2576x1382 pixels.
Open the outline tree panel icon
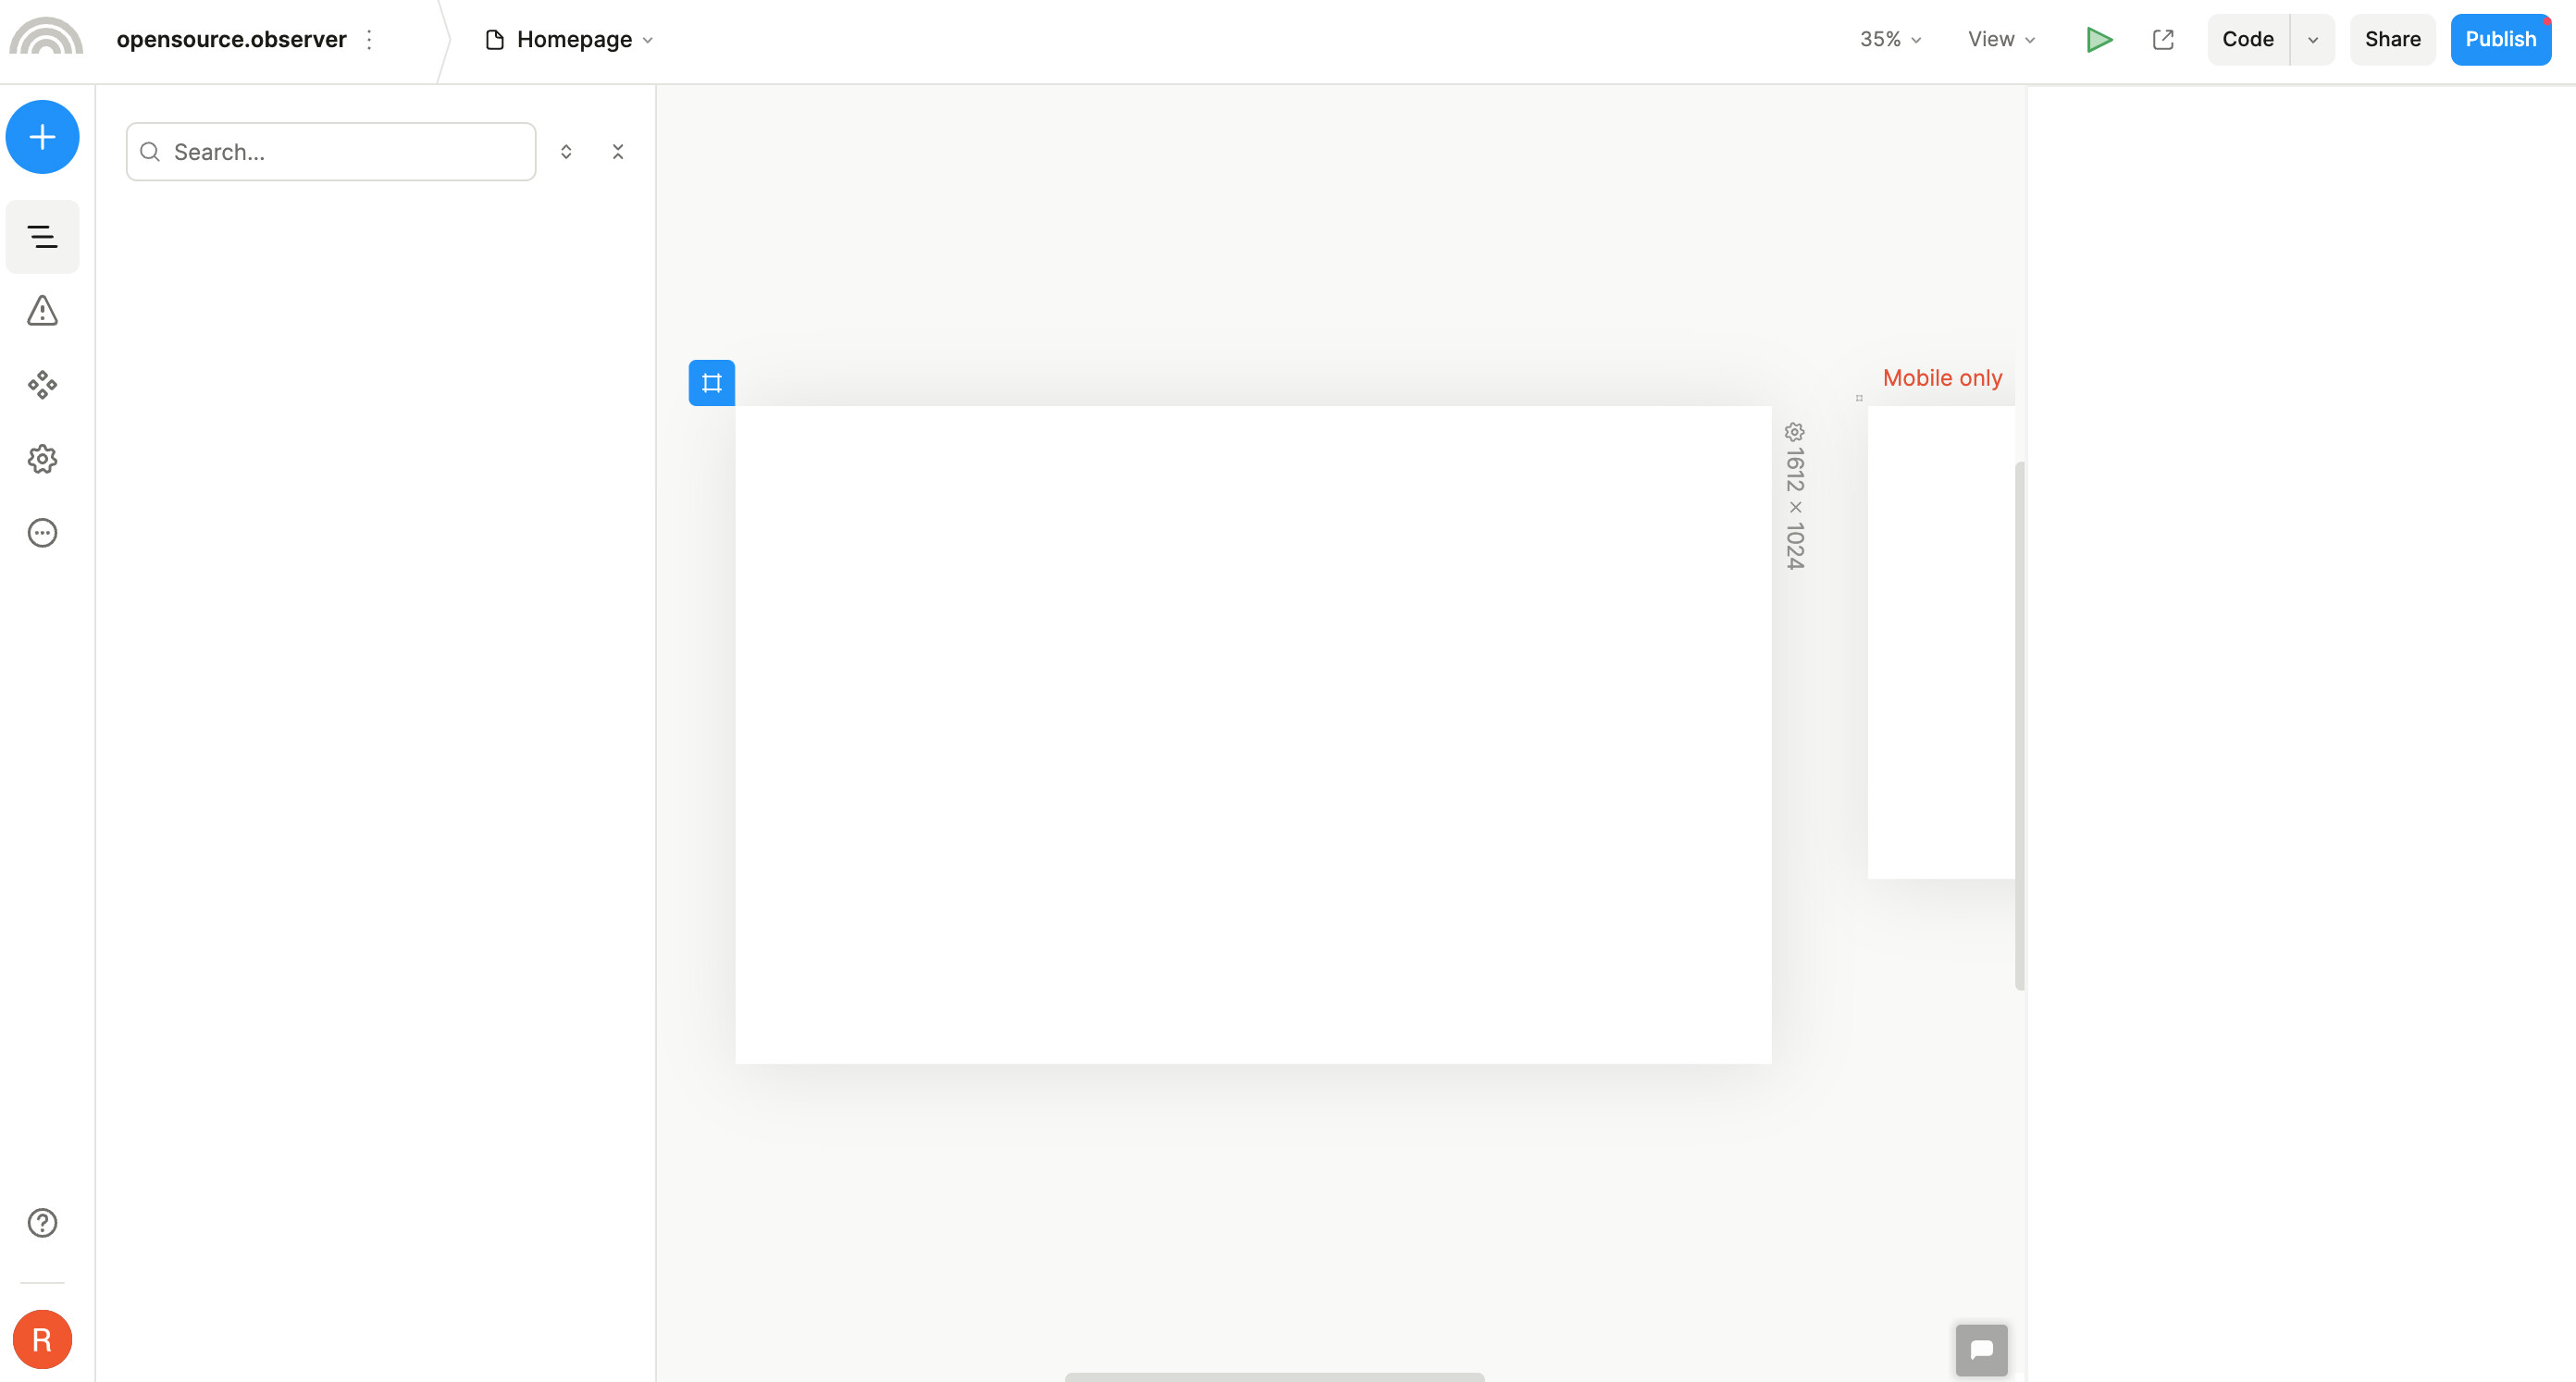click(x=42, y=237)
